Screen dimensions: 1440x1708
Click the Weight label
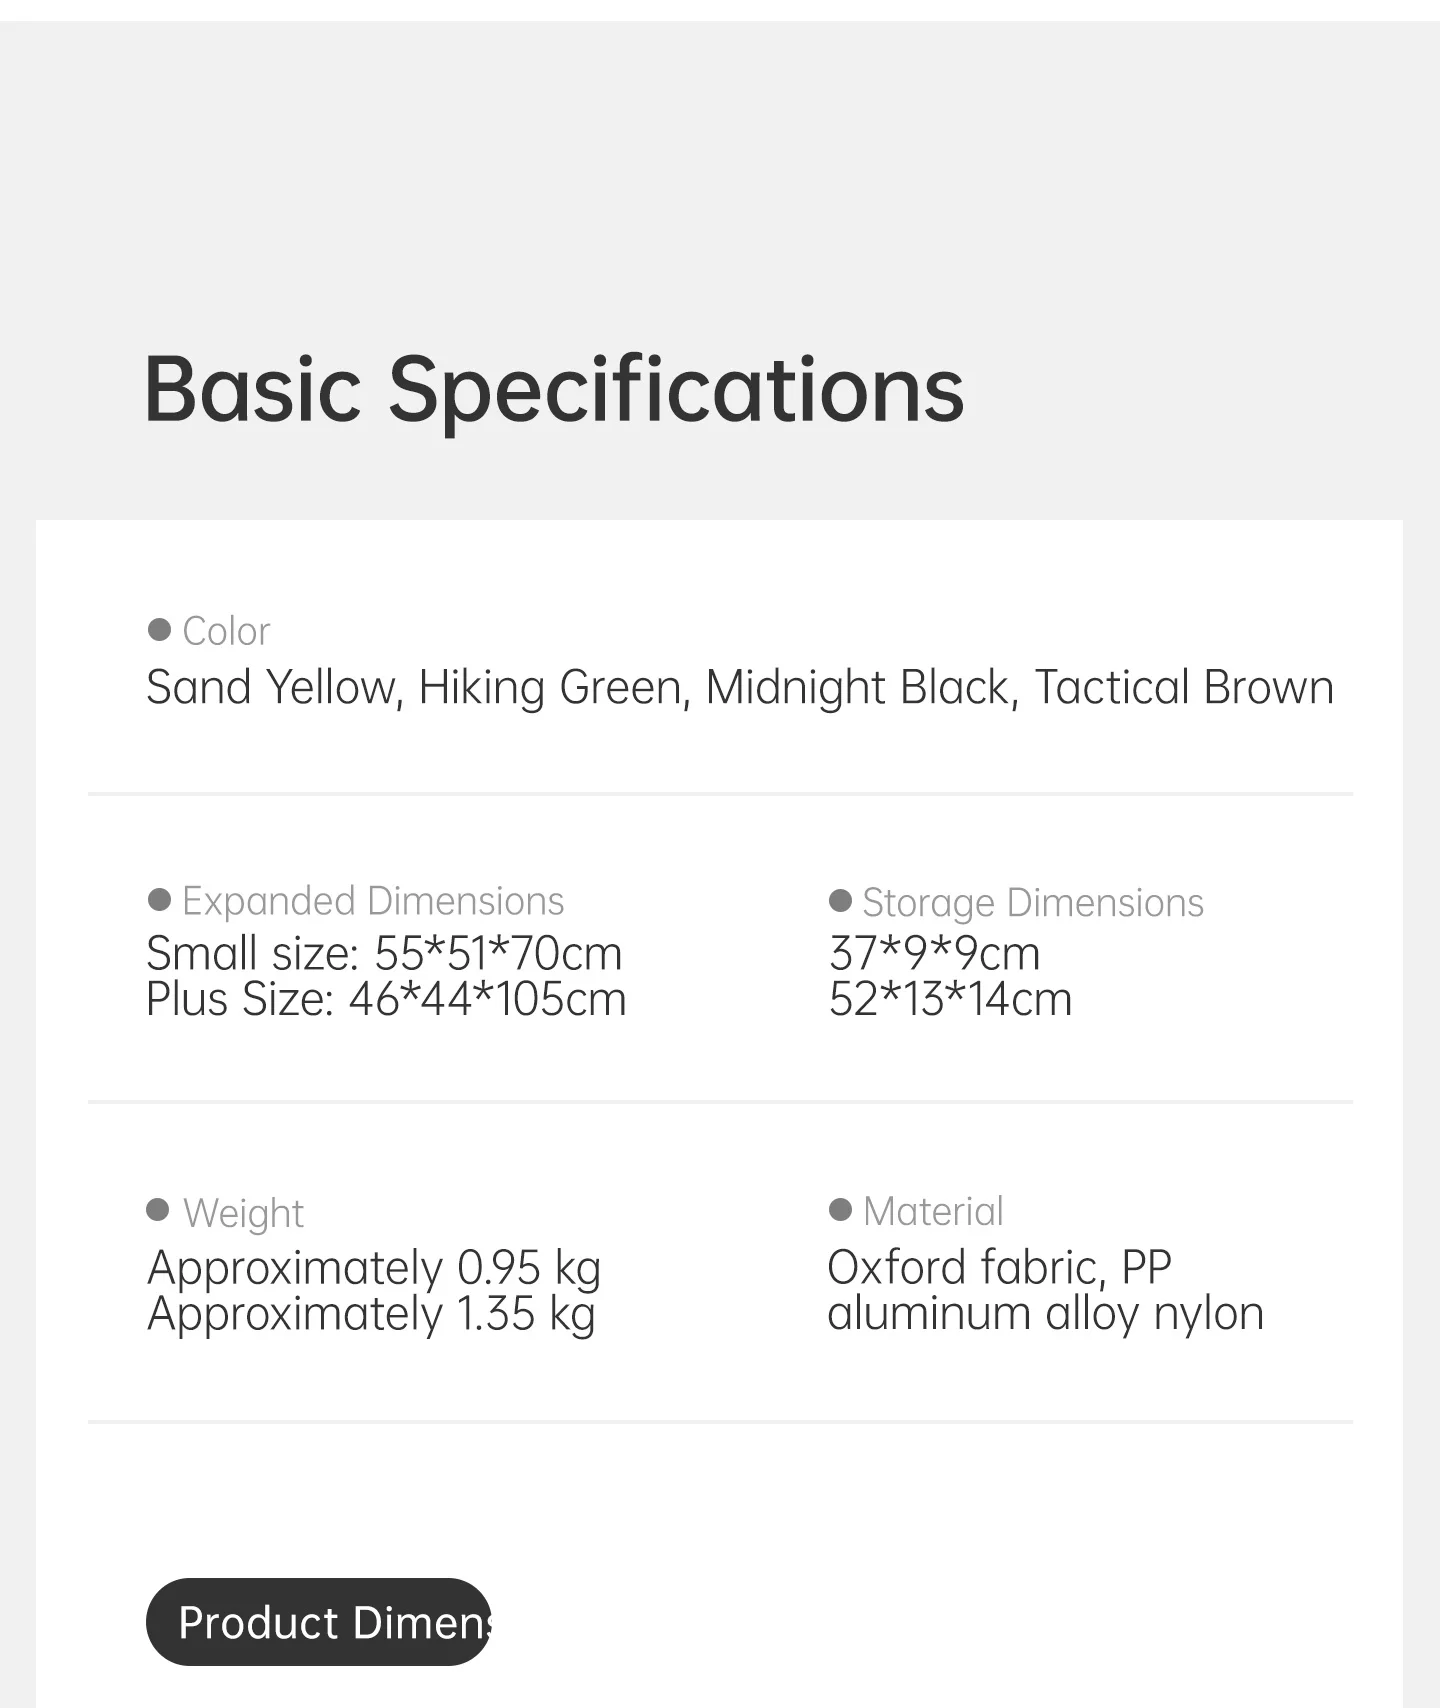click(x=243, y=1213)
